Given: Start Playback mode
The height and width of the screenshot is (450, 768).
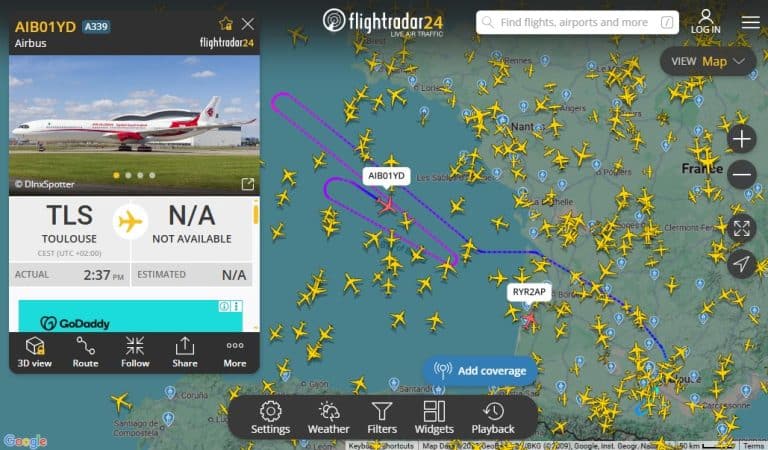Looking at the screenshot, I should tap(493, 418).
